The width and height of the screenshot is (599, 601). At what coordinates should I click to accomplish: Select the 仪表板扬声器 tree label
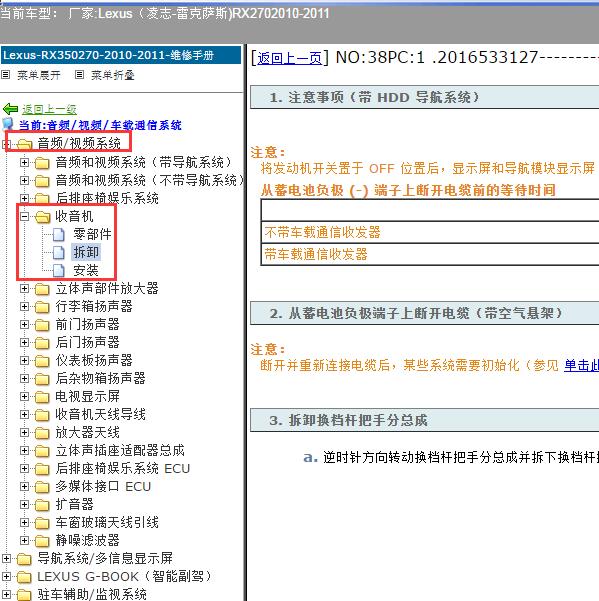pyautogui.click(x=94, y=360)
